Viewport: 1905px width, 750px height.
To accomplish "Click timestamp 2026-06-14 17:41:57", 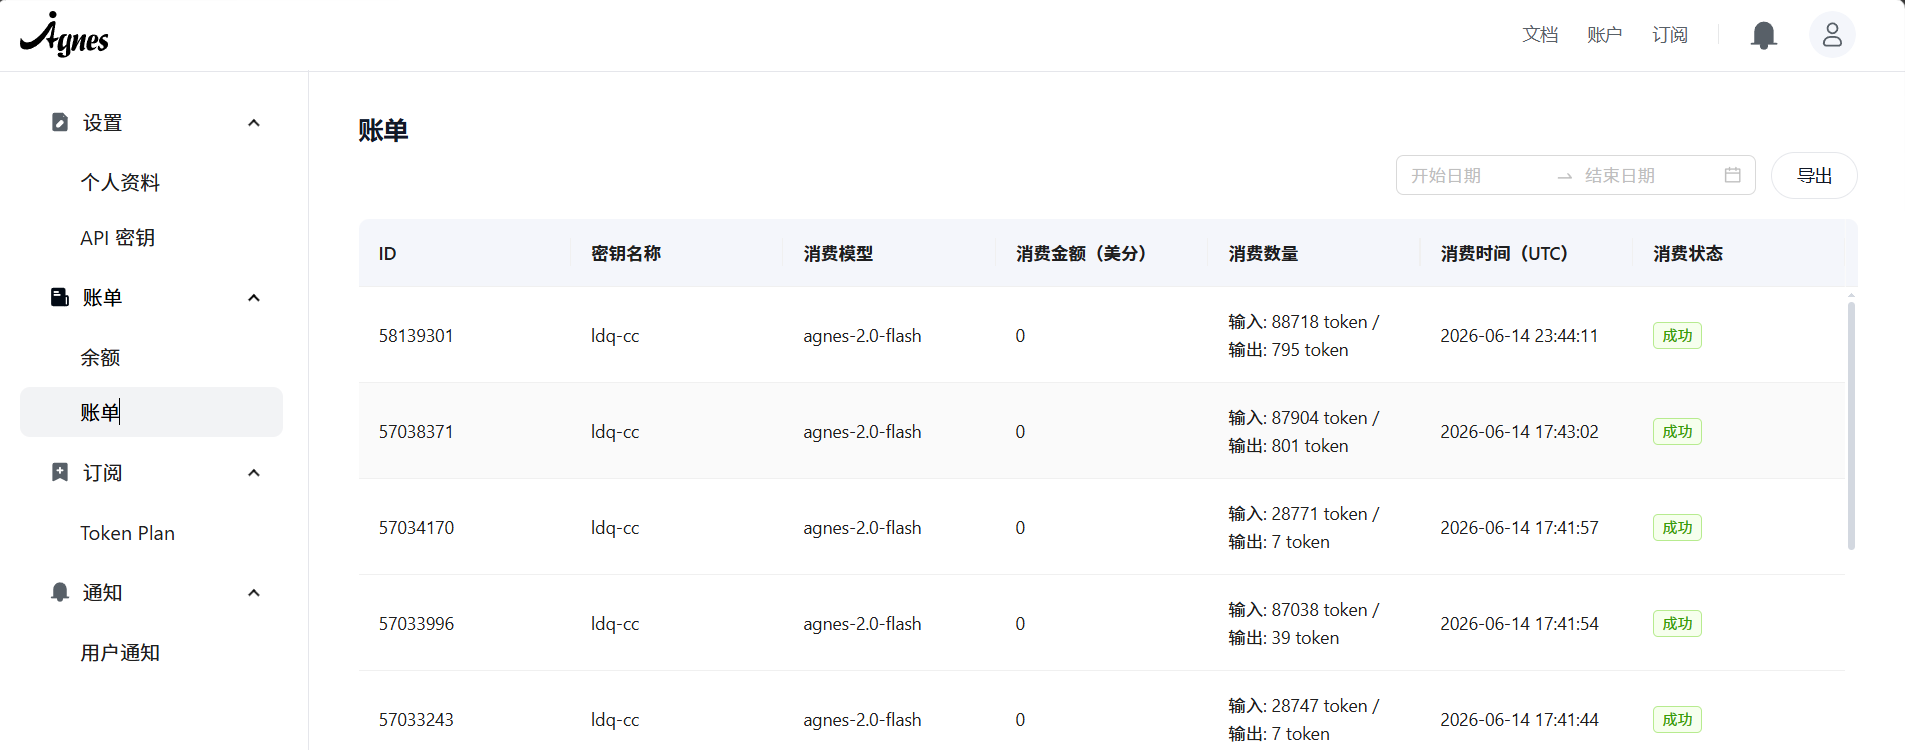I will [x=1519, y=528].
